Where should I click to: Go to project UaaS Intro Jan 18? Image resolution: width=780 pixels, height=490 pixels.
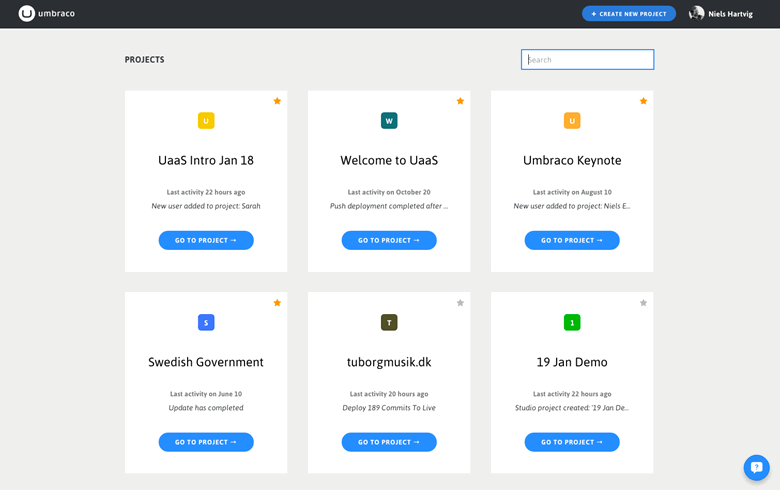(x=206, y=240)
